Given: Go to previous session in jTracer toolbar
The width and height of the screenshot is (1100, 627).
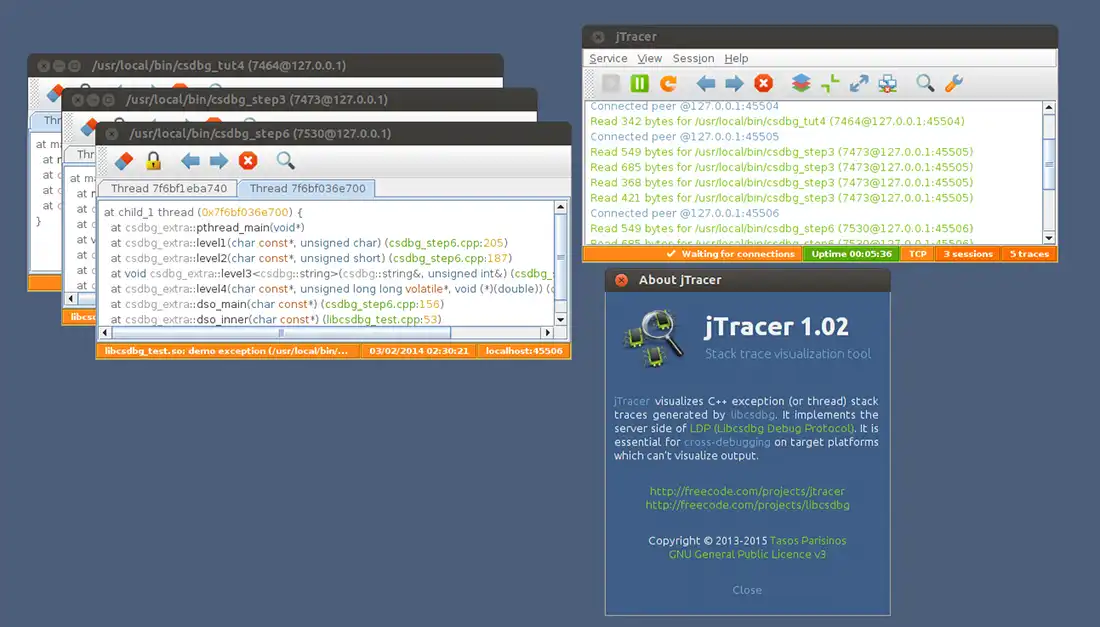Looking at the screenshot, I should tap(706, 84).
